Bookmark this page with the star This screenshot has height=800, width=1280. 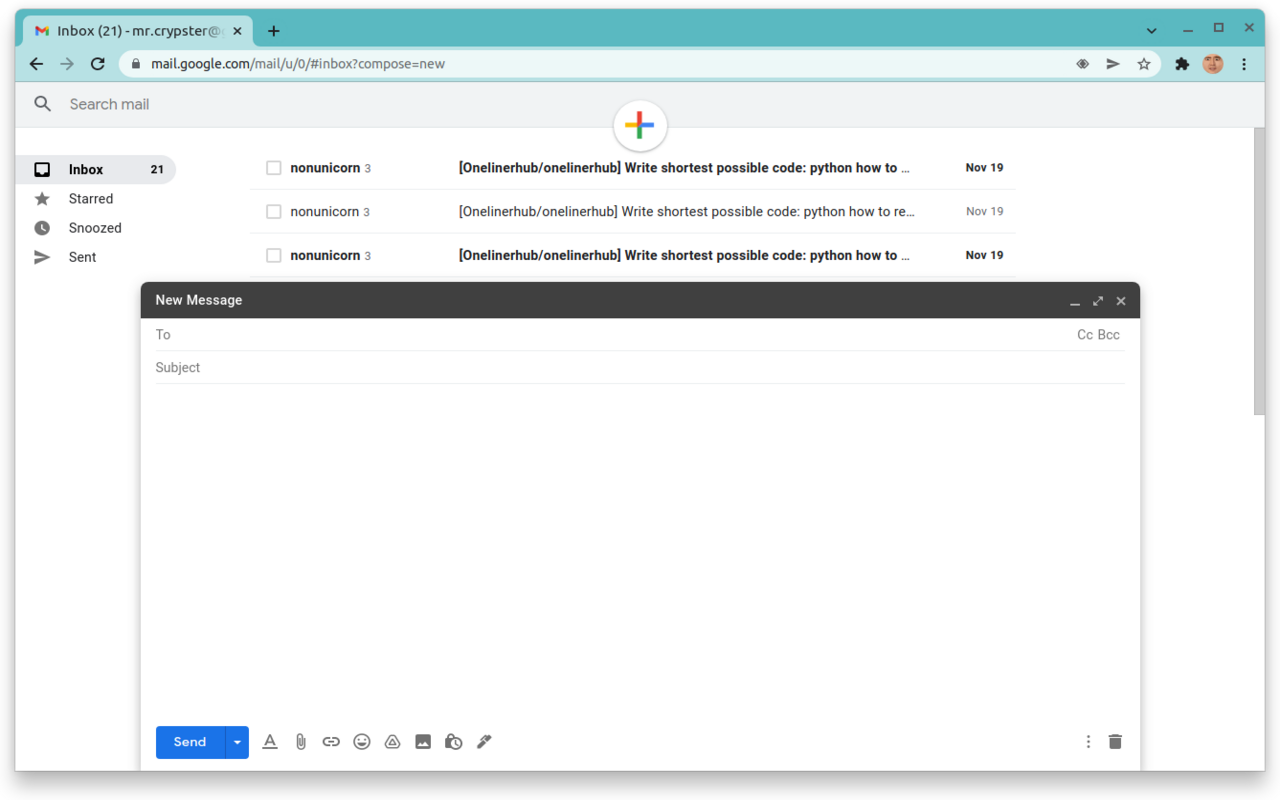coord(1144,64)
